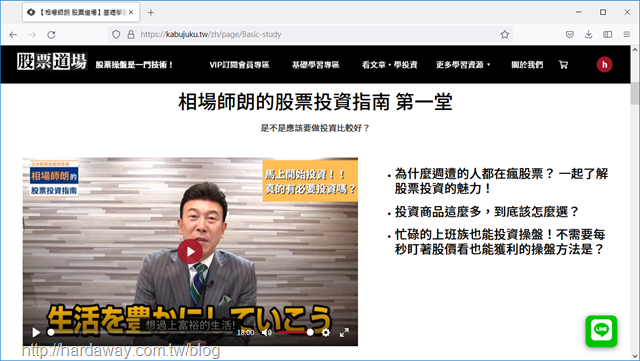
Task: Open VIP訂閱會員專區 menu item
Action: pyautogui.click(x=240, y=65)
